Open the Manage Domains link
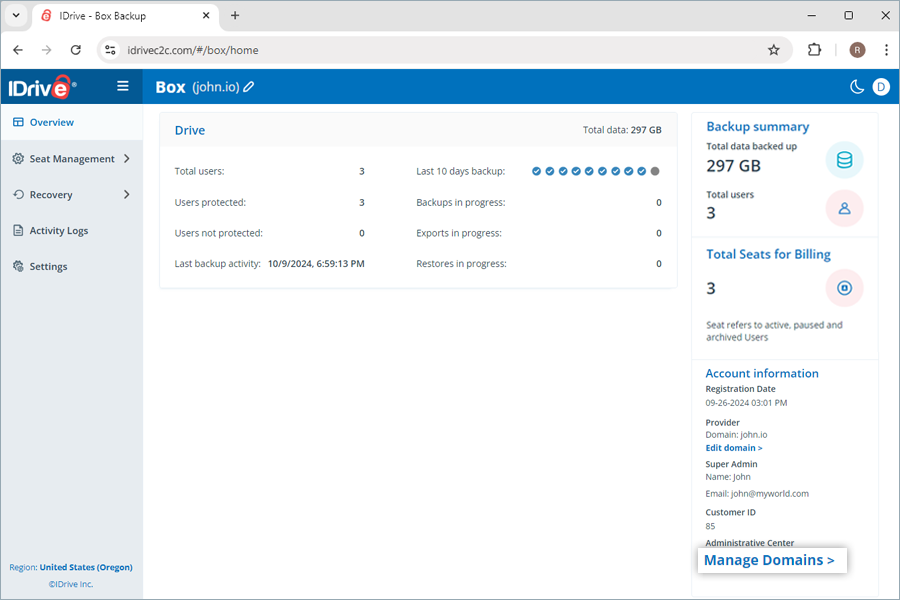Screen dimensions: 900x600 [x=769, y=560]
